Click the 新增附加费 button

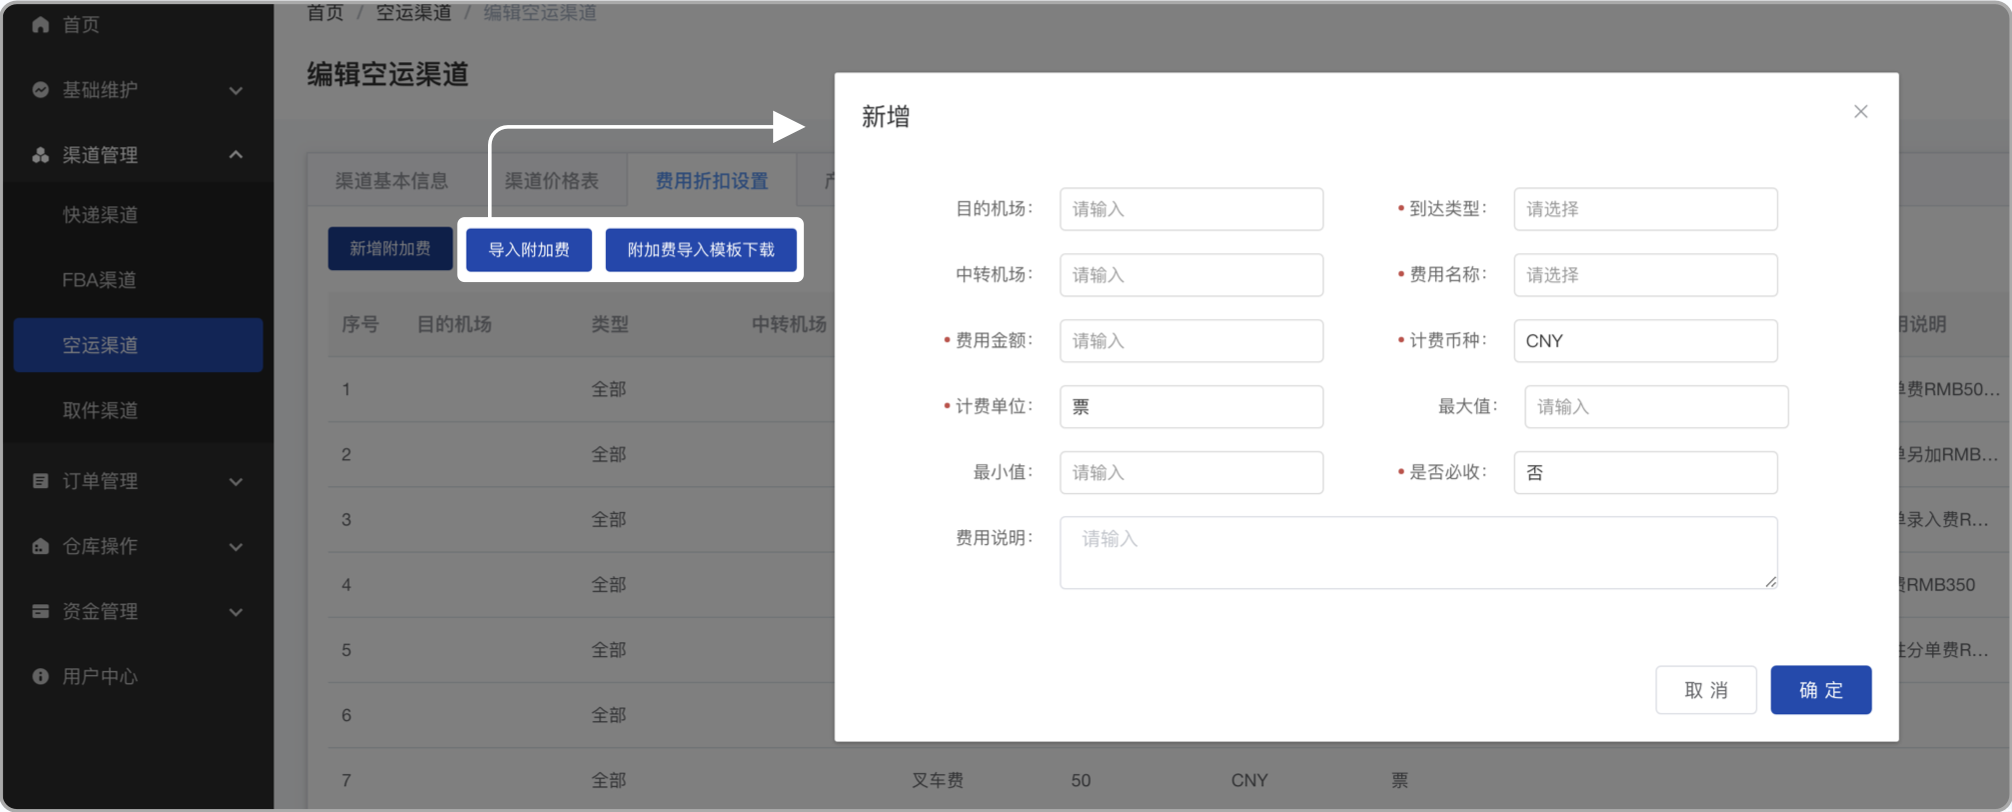(390, 249)
